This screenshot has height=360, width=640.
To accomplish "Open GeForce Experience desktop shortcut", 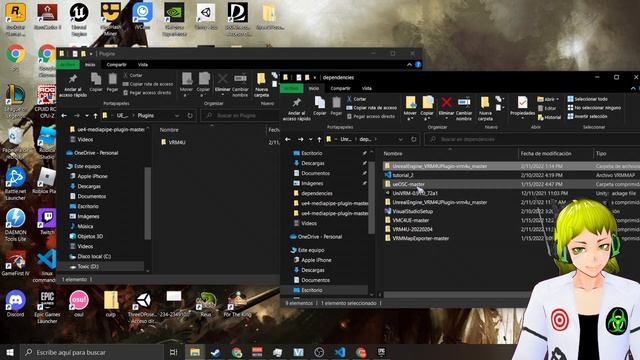I will [174, 19].
